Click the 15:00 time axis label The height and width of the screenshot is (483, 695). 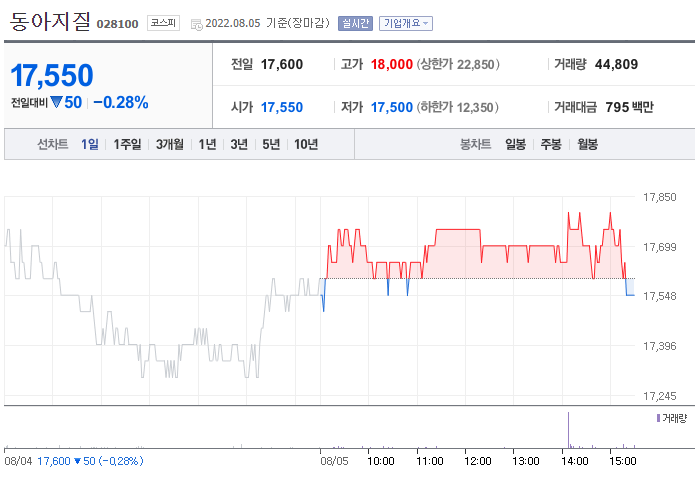623,461
